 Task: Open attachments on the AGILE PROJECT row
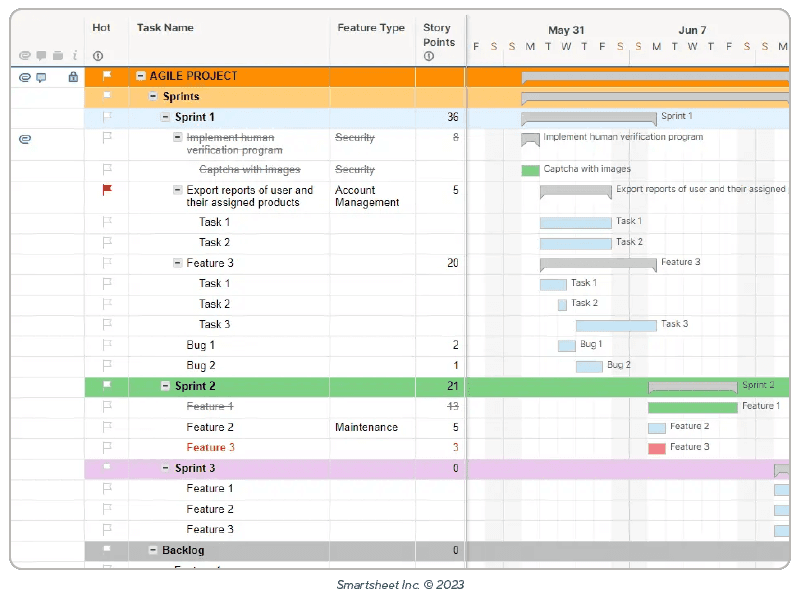click(x=24, y=77)
